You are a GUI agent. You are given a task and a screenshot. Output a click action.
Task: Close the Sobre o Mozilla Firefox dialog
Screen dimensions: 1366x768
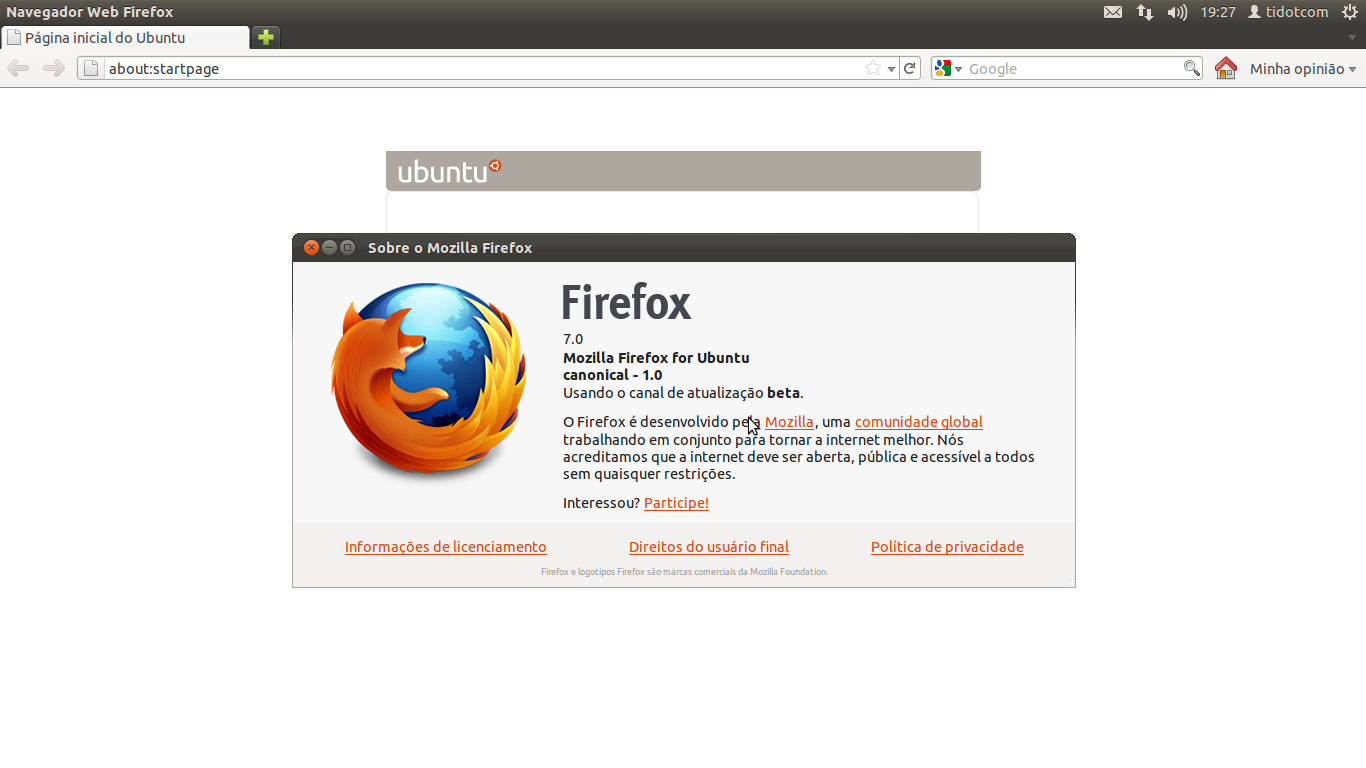[x=311, y=248]
